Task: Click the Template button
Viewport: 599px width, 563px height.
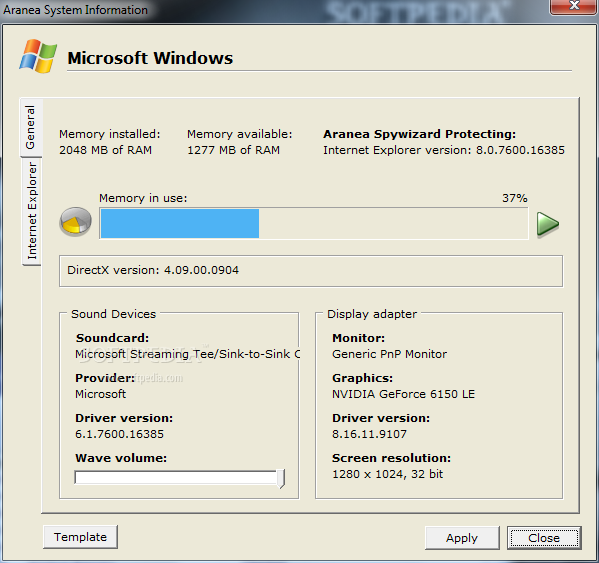Action: (80, 537)
